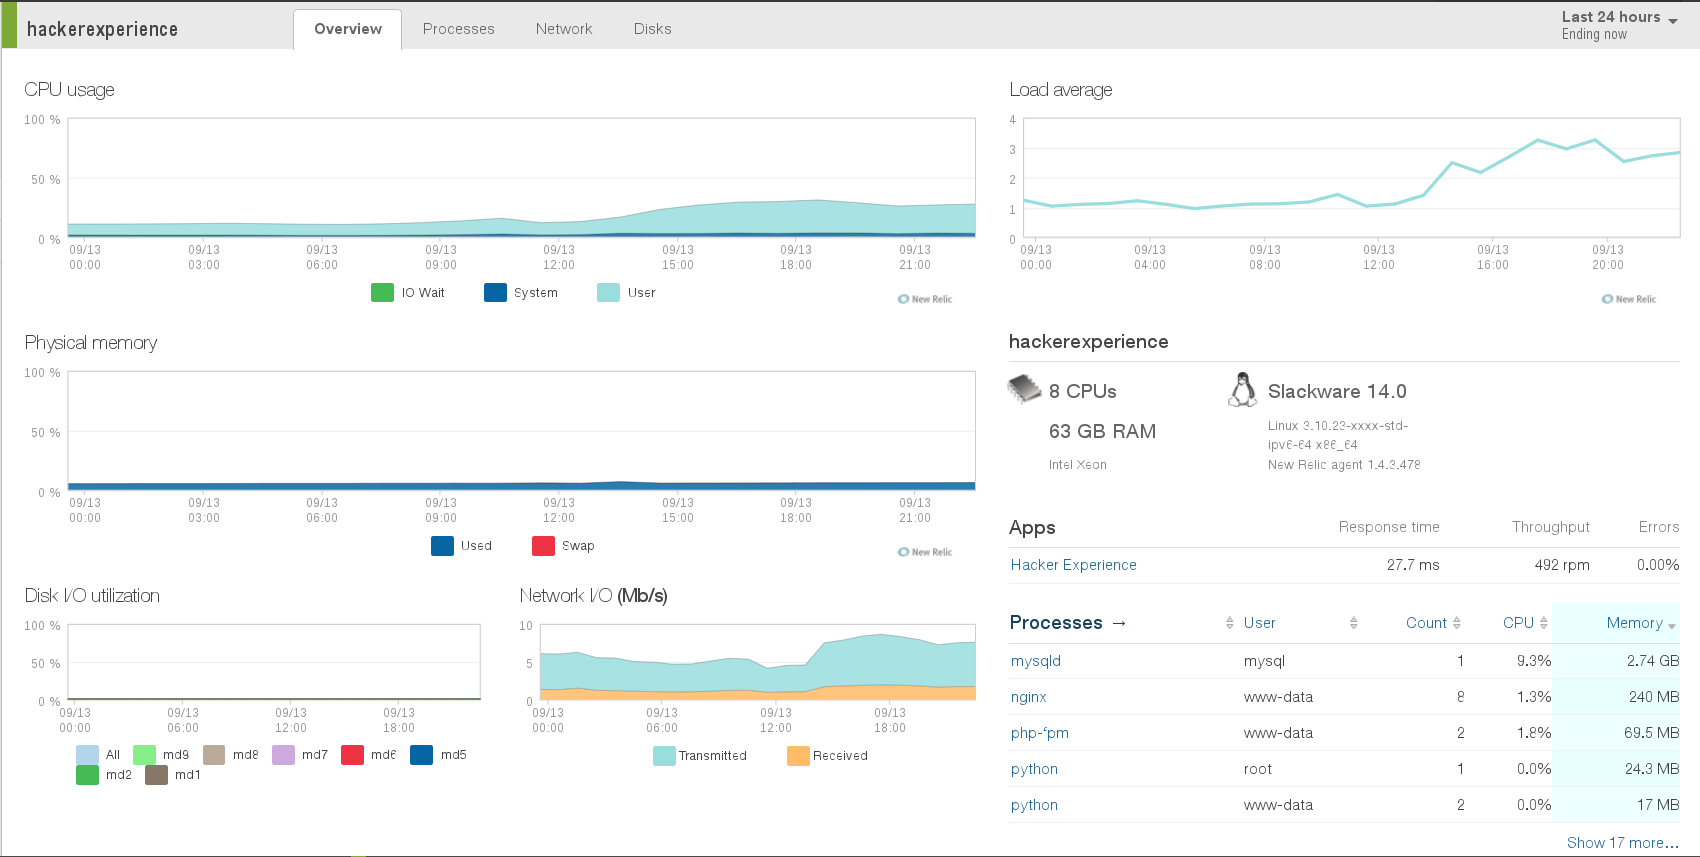Open the Processes arrow heading link
The image size is (1700, 857).
coord(1068,622)
